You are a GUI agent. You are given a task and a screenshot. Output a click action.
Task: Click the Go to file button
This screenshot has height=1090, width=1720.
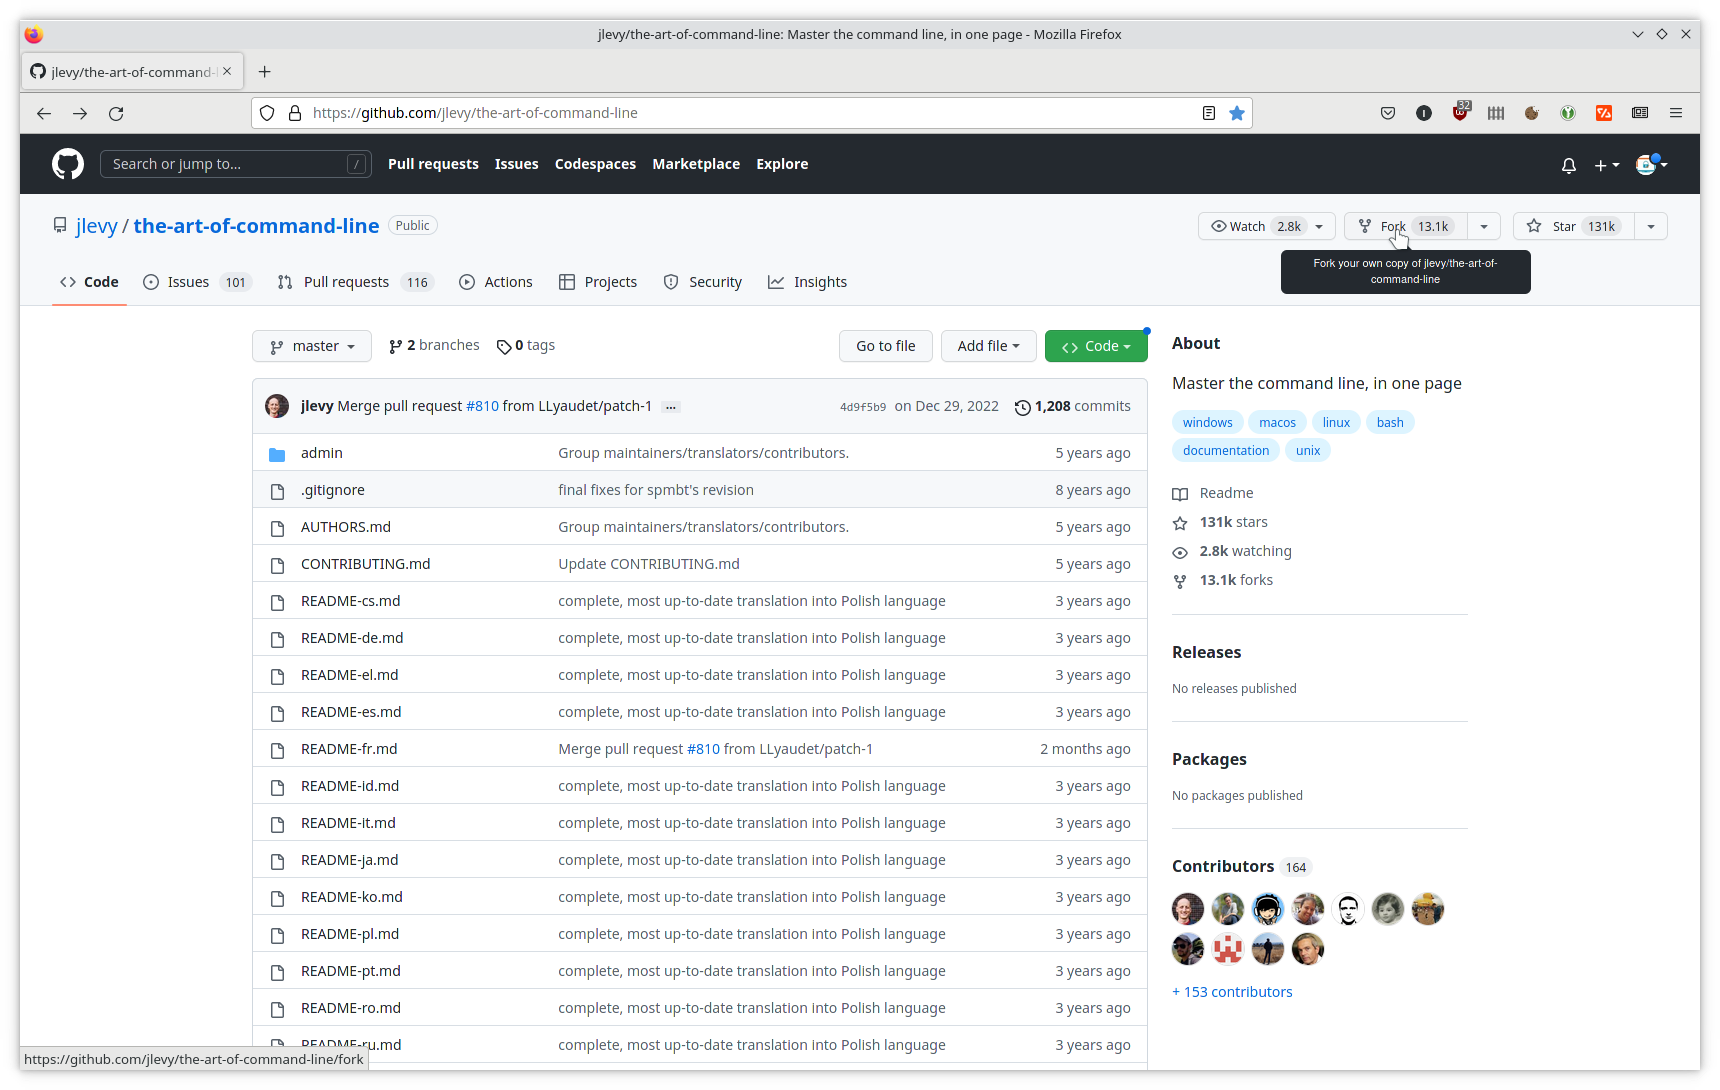[885, 346]
